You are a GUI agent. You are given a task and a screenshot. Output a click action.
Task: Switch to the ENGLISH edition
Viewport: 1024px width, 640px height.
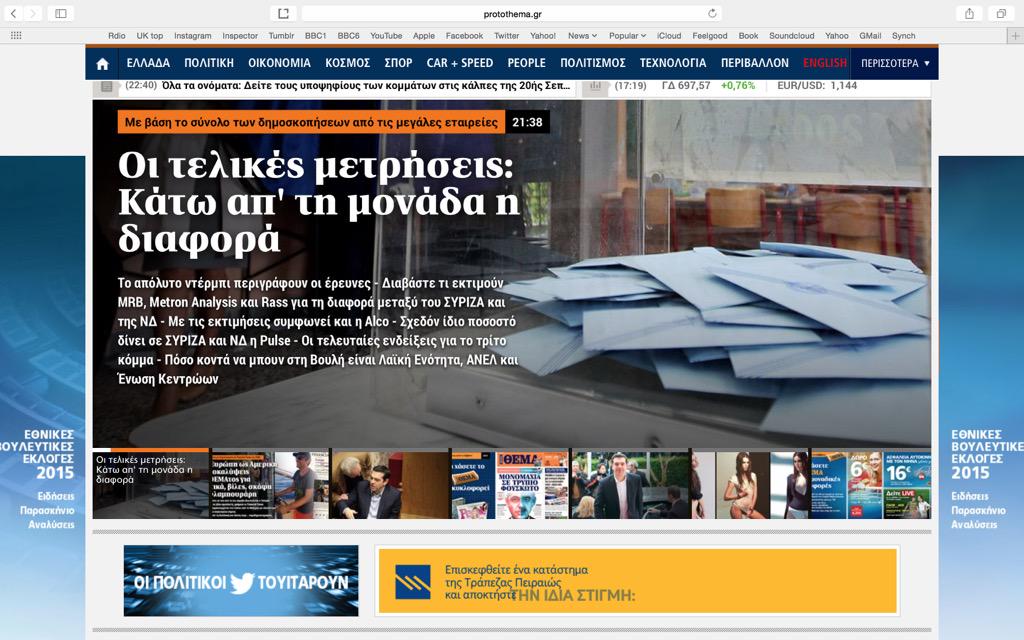[x=825, y=63]
